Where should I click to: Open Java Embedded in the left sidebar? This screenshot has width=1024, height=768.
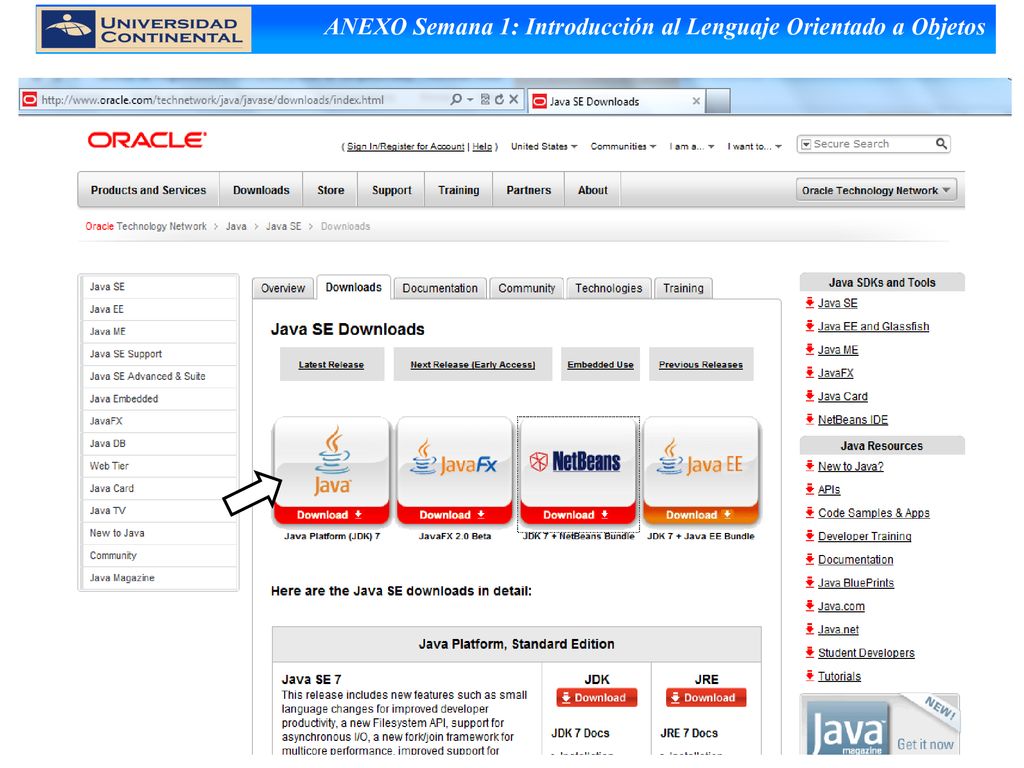tap(159, 398)
